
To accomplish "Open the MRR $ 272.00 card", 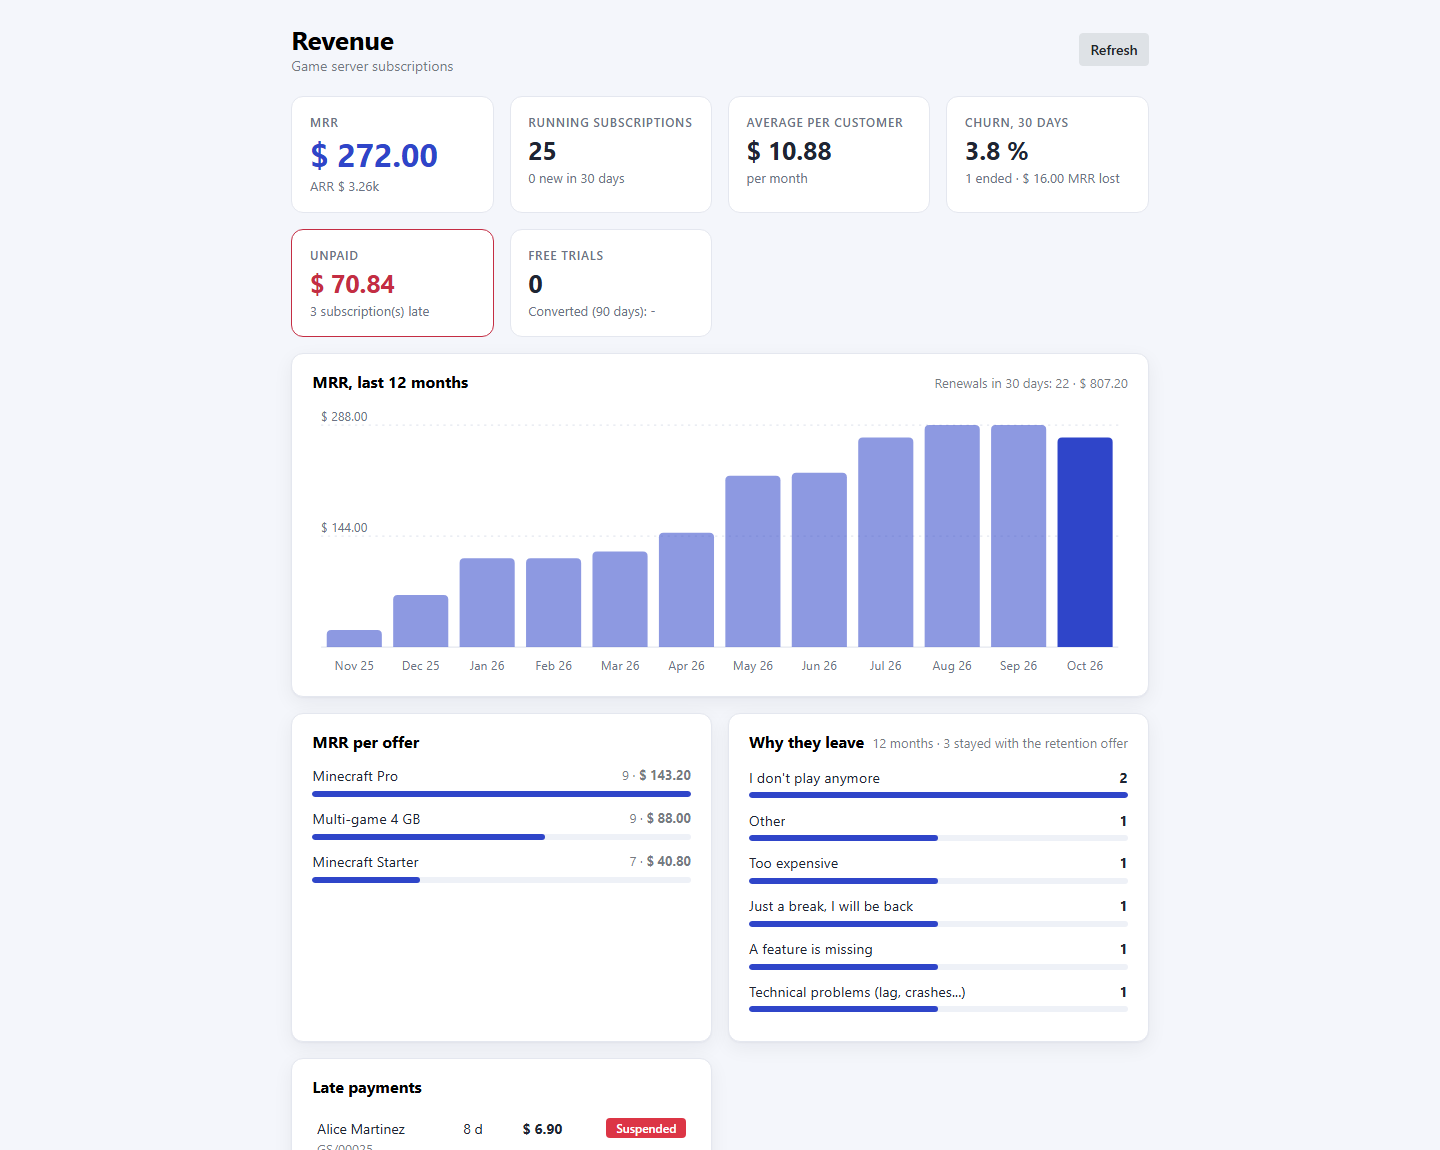I will pos(392,154).
